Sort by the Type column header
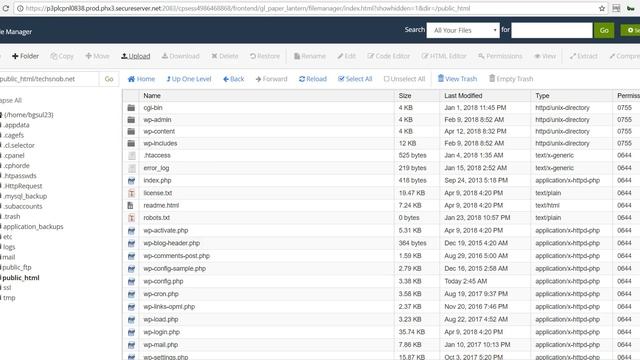This screenshot has height=360, width=640. 542,96
